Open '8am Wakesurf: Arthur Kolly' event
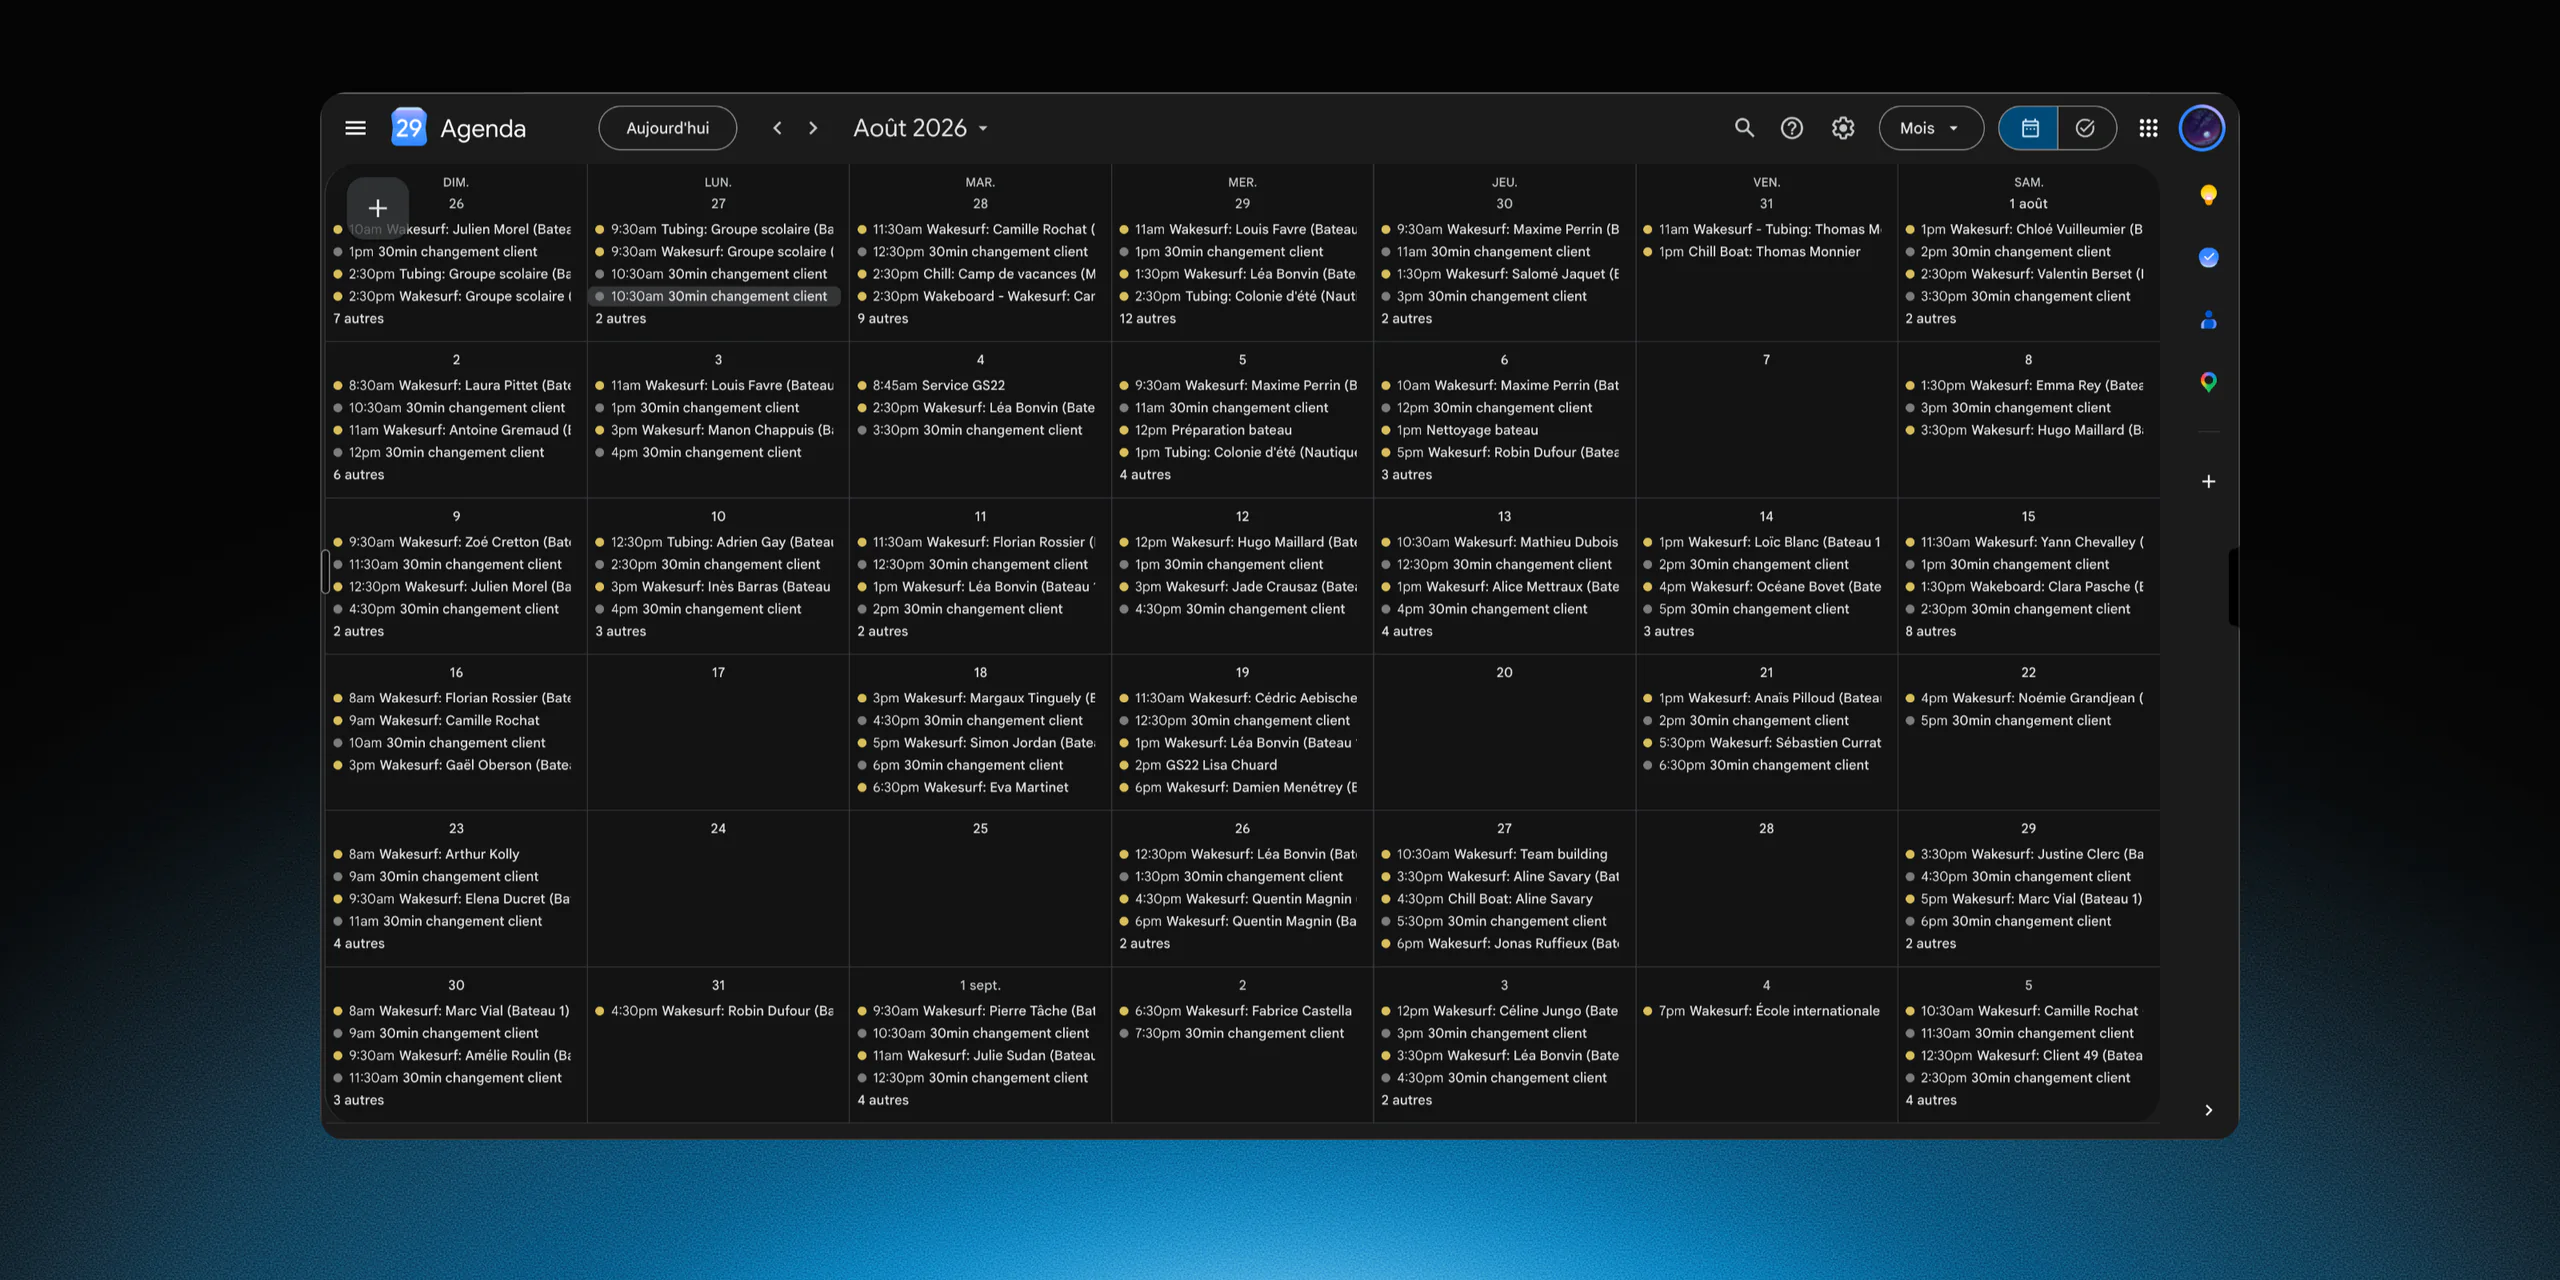The width and height of the screenshot is (2560, 1280). 453,855
